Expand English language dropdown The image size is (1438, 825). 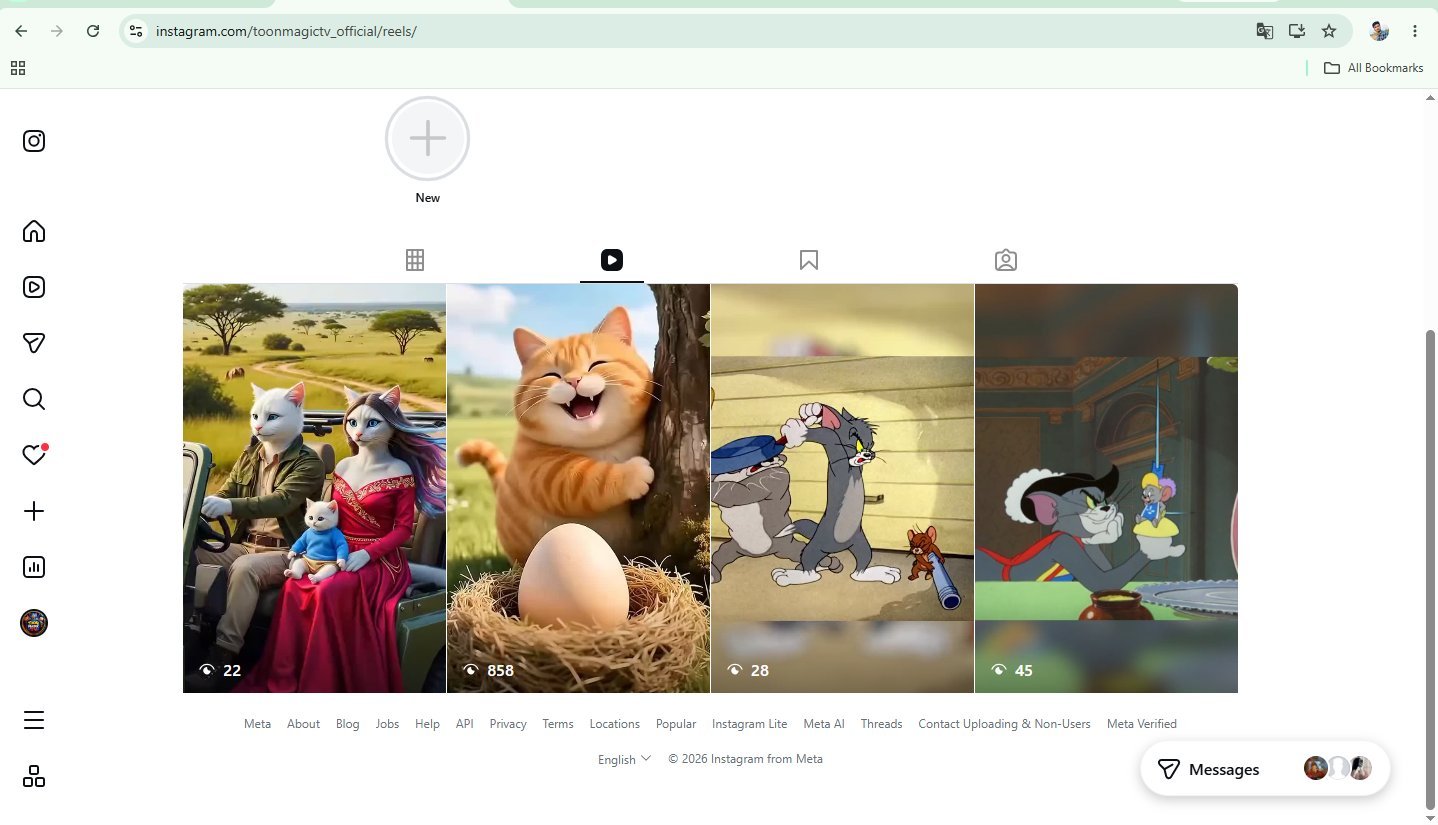pyautogui.click(x=624, y=759)
